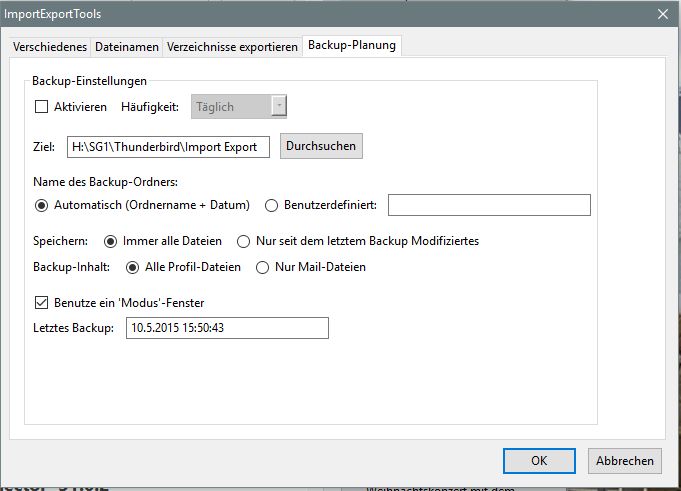Click the Backup-Planung tab
681x491 pixels.
tap(352, 45)
